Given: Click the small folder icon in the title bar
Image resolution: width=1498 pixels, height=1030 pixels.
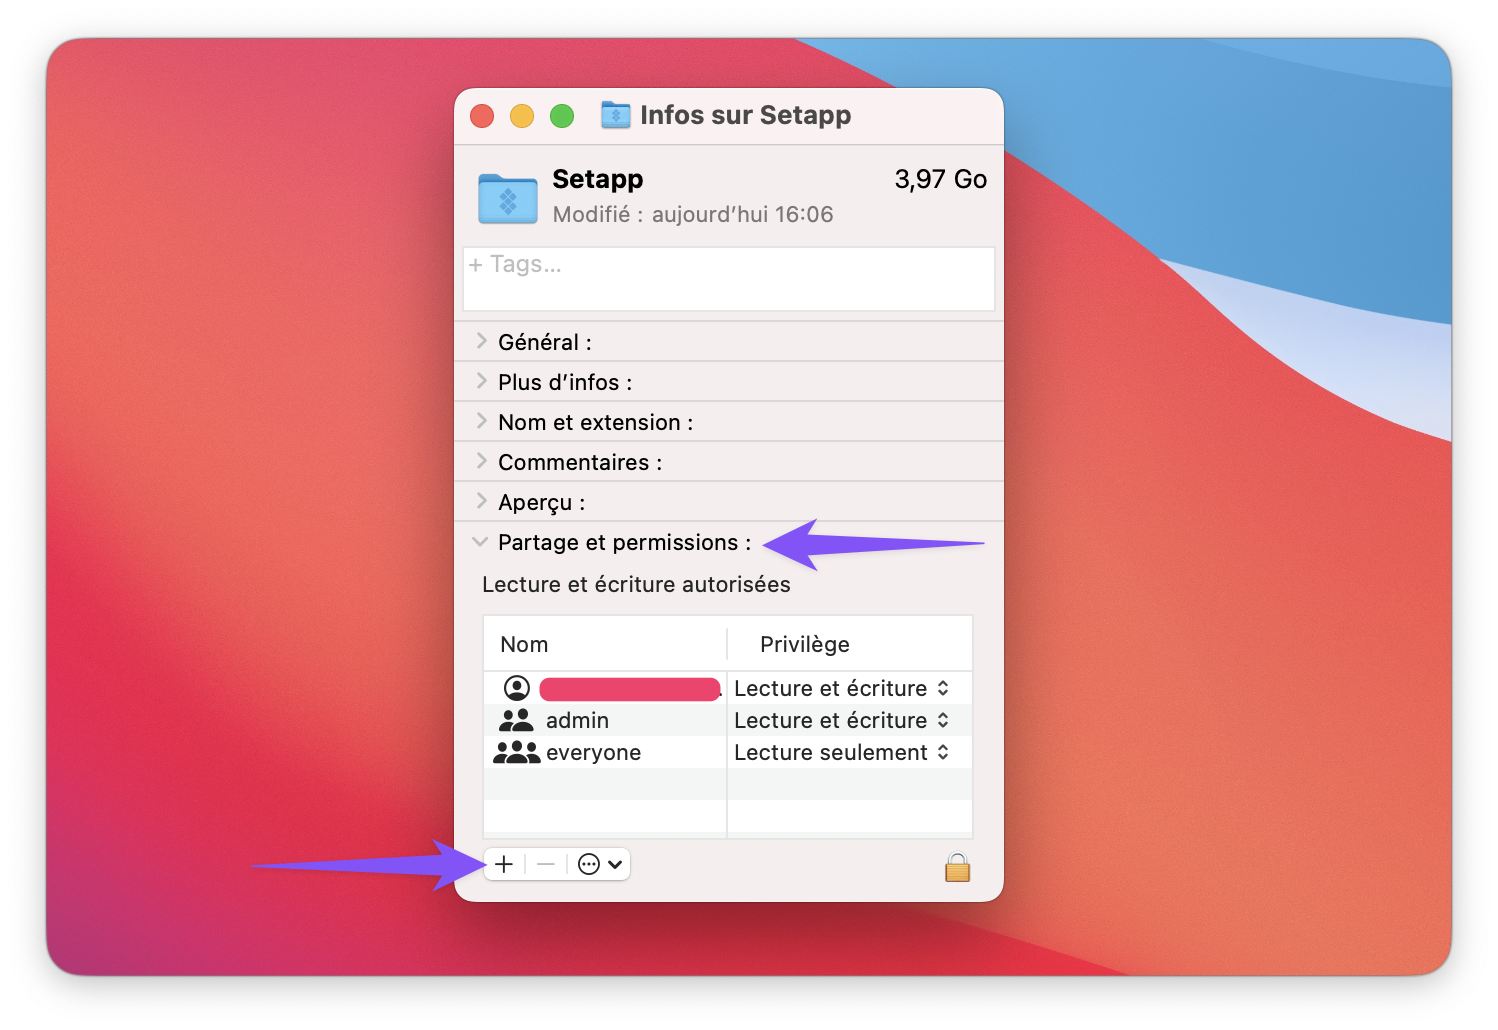Looking at the screenshot, I should point(615,115).
